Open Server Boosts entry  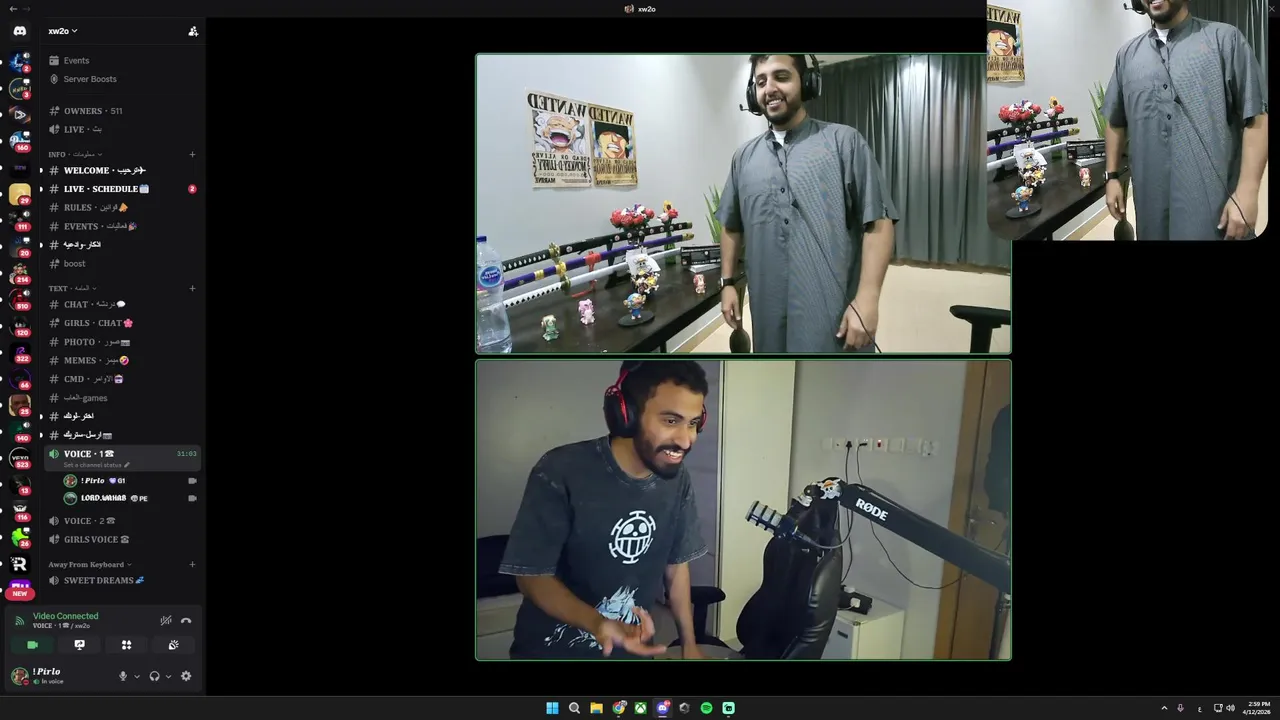click(83, 79)
